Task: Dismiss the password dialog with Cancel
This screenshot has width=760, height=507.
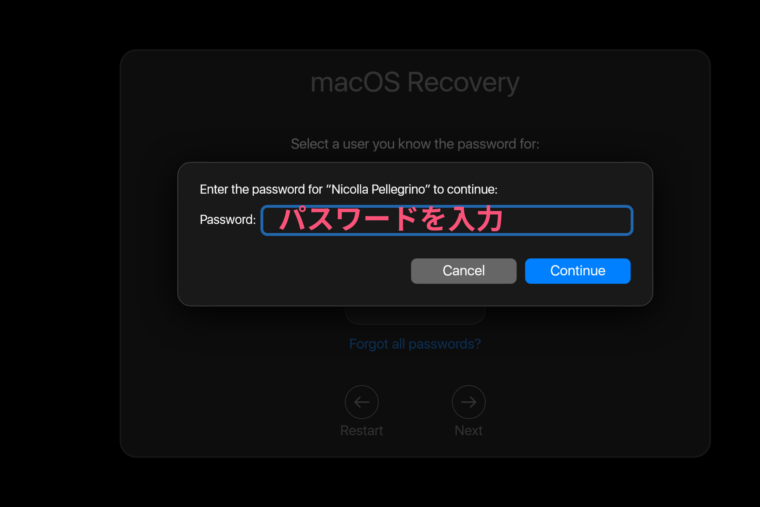Action: 463,270
